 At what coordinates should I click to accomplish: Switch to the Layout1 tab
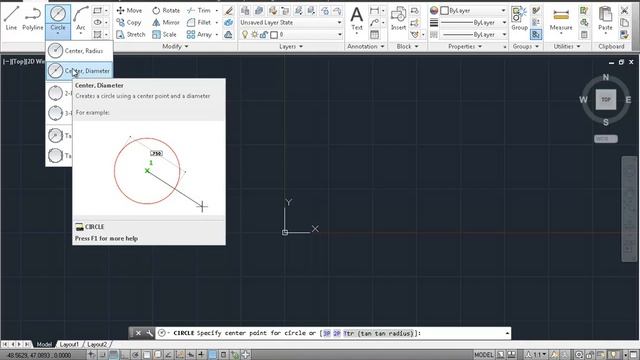69,344
